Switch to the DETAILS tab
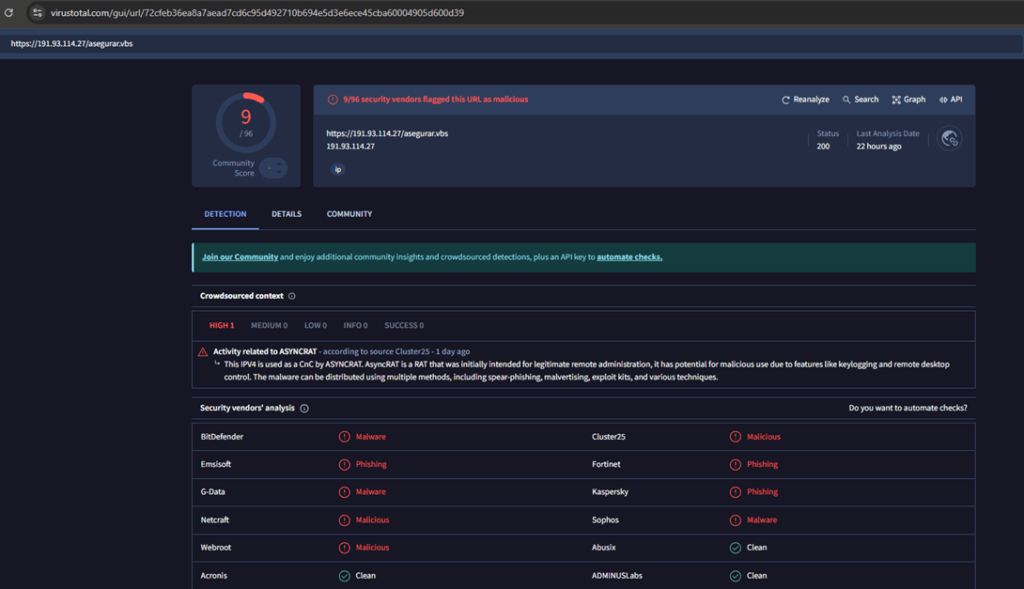Viewport: 1024px width, 589px height. [x=286, y=214]
